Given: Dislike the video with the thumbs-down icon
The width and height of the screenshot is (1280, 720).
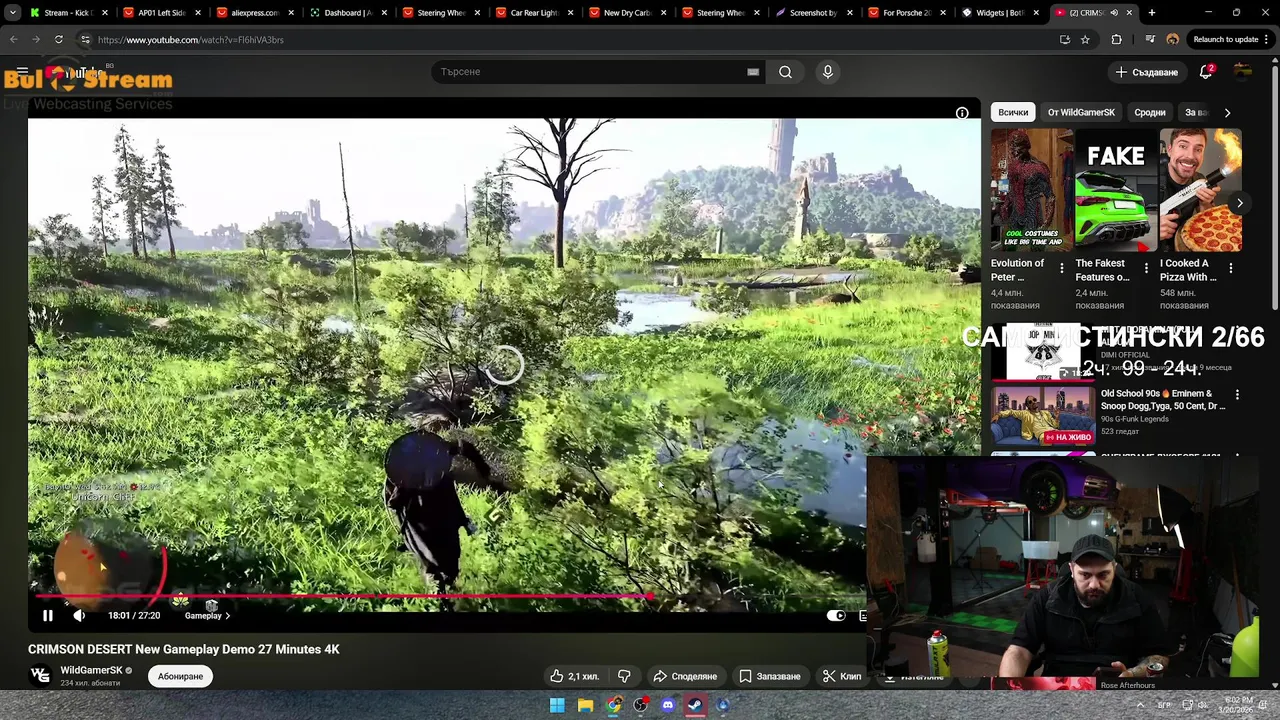Looking at the screenshot, I should click(624, 676).
